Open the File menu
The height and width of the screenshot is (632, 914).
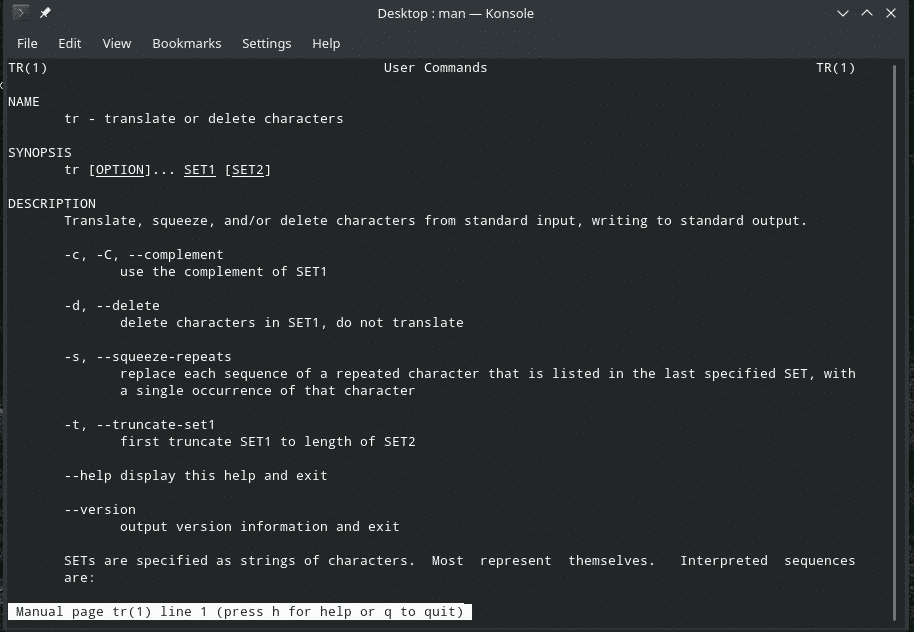tap(27, 43)
